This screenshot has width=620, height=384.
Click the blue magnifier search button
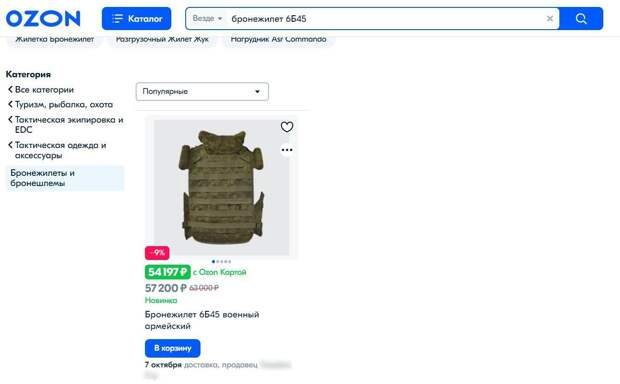point(581,19)
